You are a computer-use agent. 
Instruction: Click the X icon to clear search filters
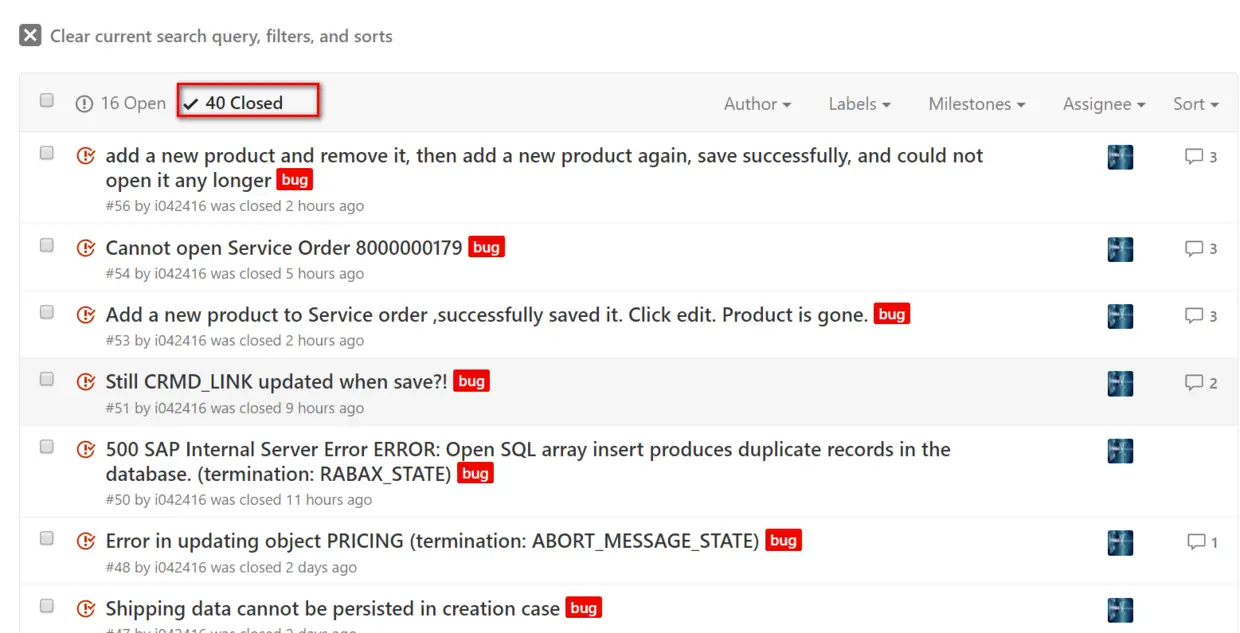[x=31, y=36]
